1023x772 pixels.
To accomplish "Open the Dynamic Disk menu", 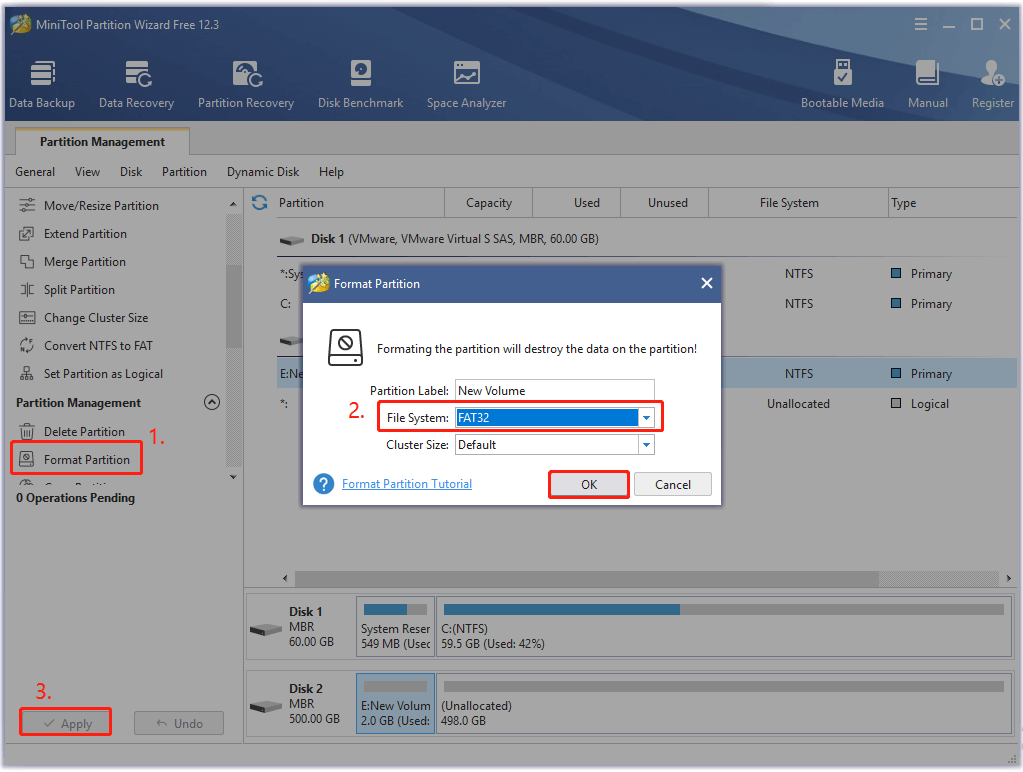I will (x=262, y=171).
